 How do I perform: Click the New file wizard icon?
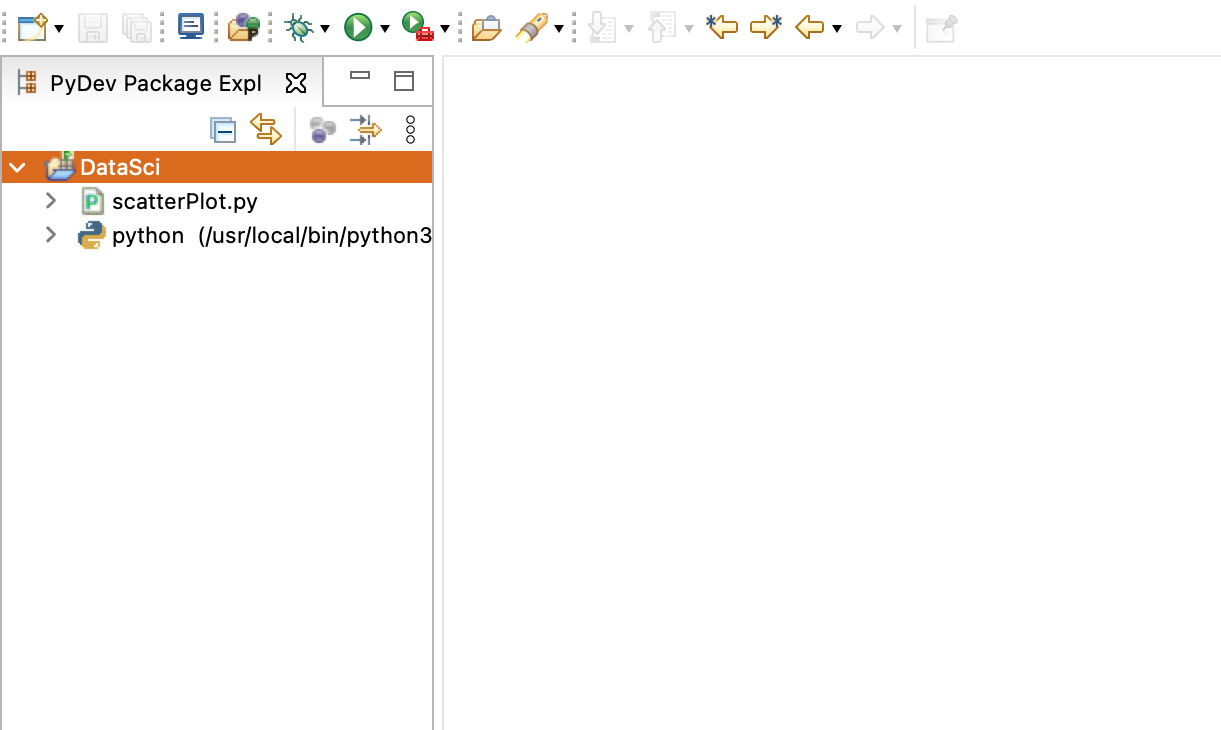pyautogui.click(x=32, y=27)
